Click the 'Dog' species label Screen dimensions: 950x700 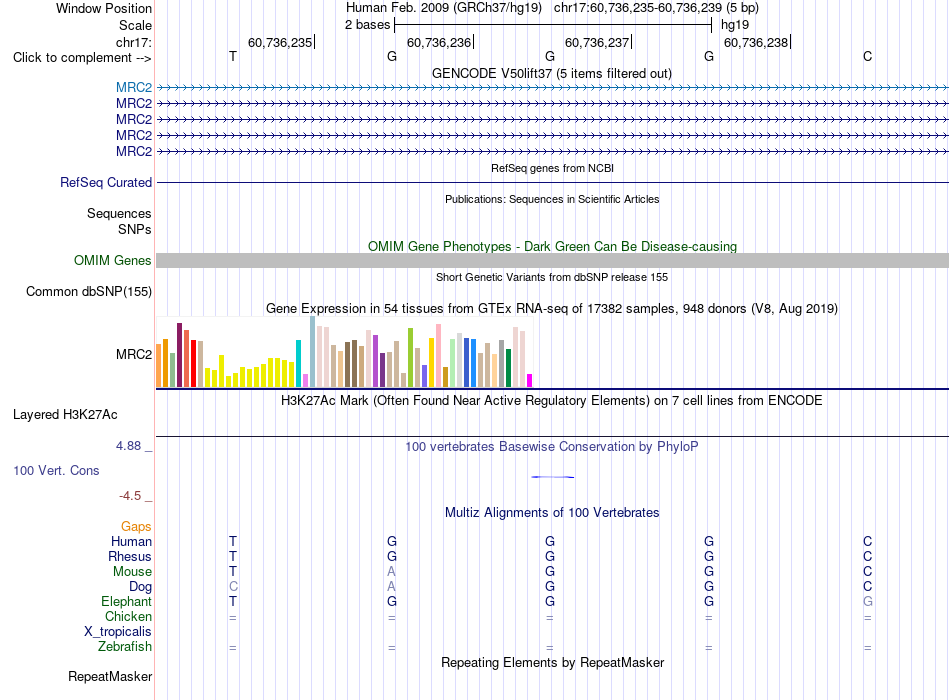(x=141, y=586)
